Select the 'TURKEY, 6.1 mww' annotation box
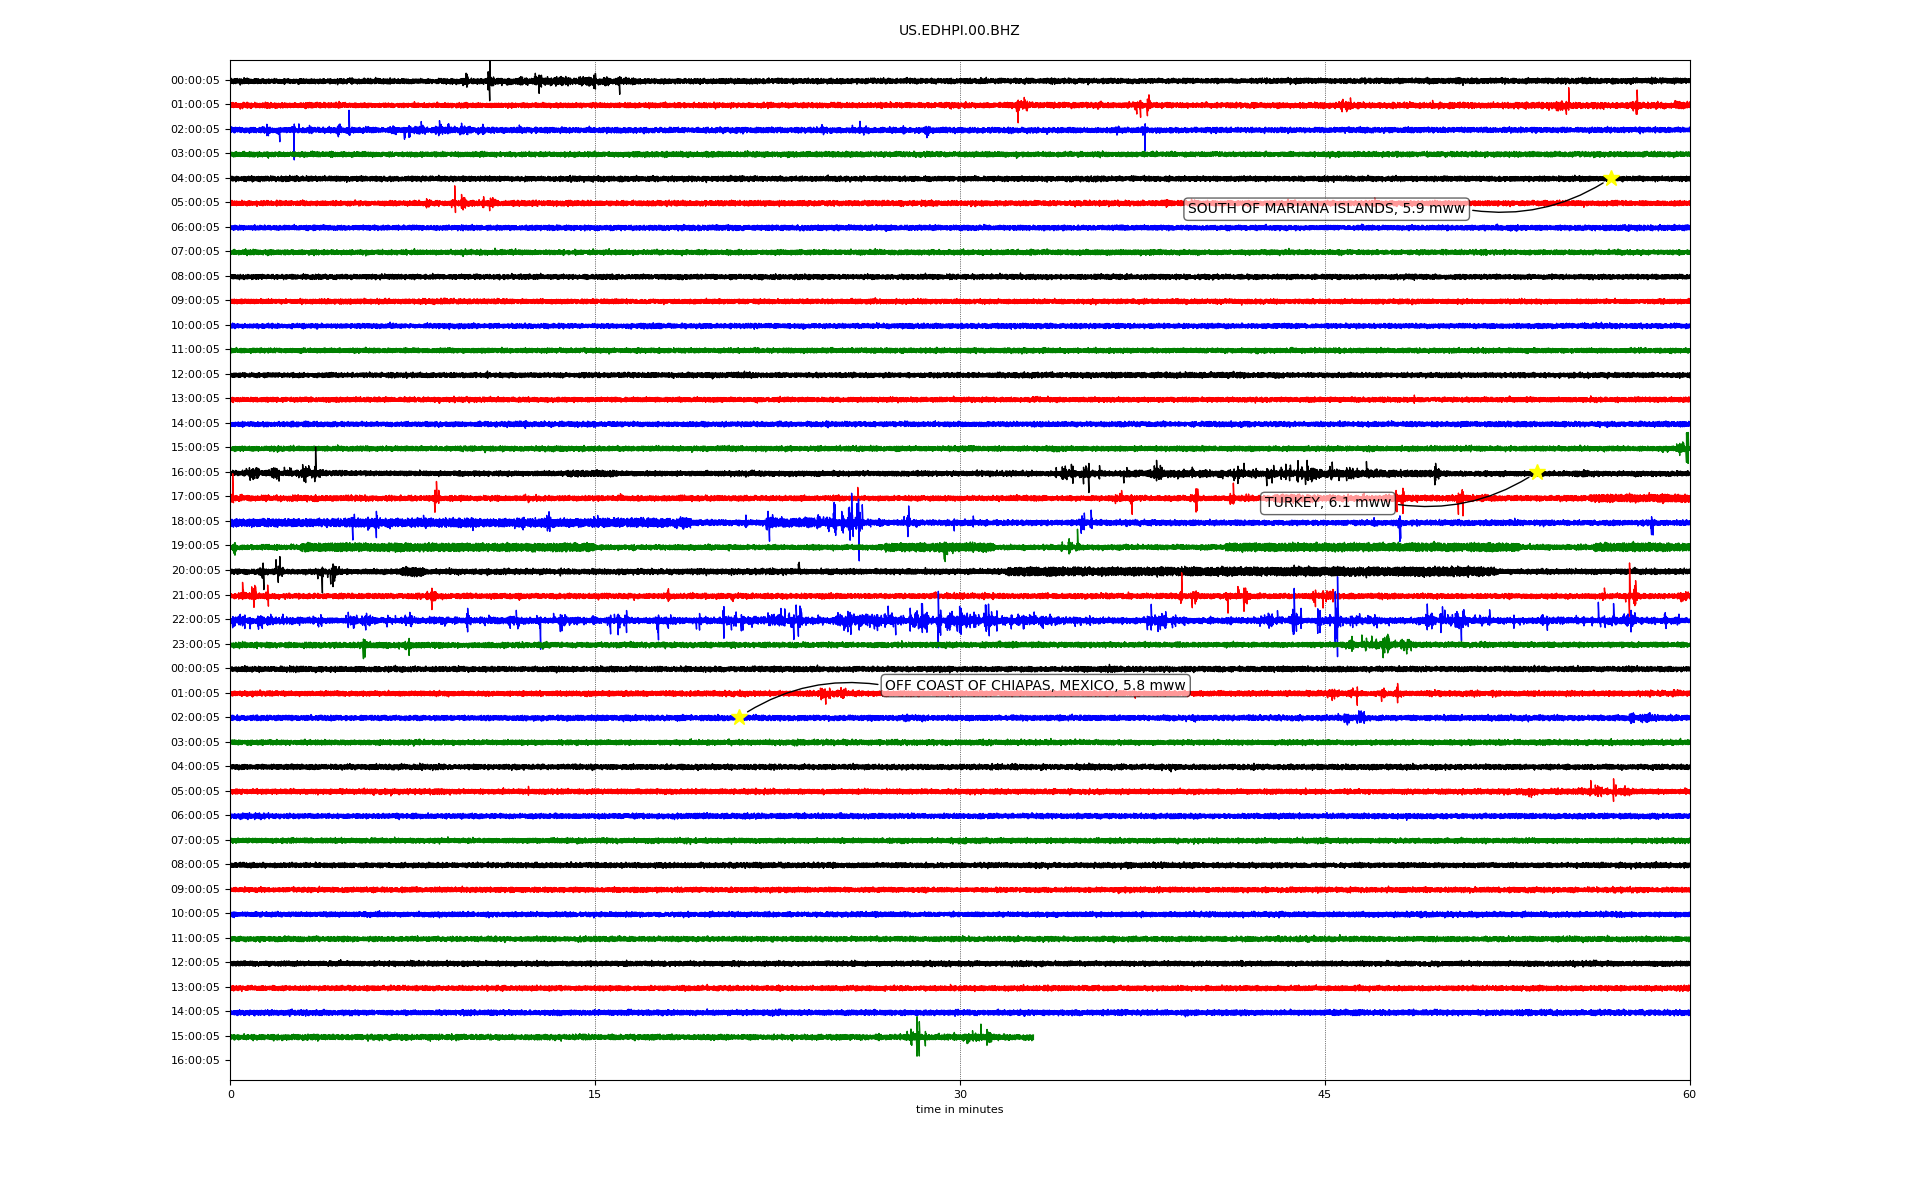 1328,503
